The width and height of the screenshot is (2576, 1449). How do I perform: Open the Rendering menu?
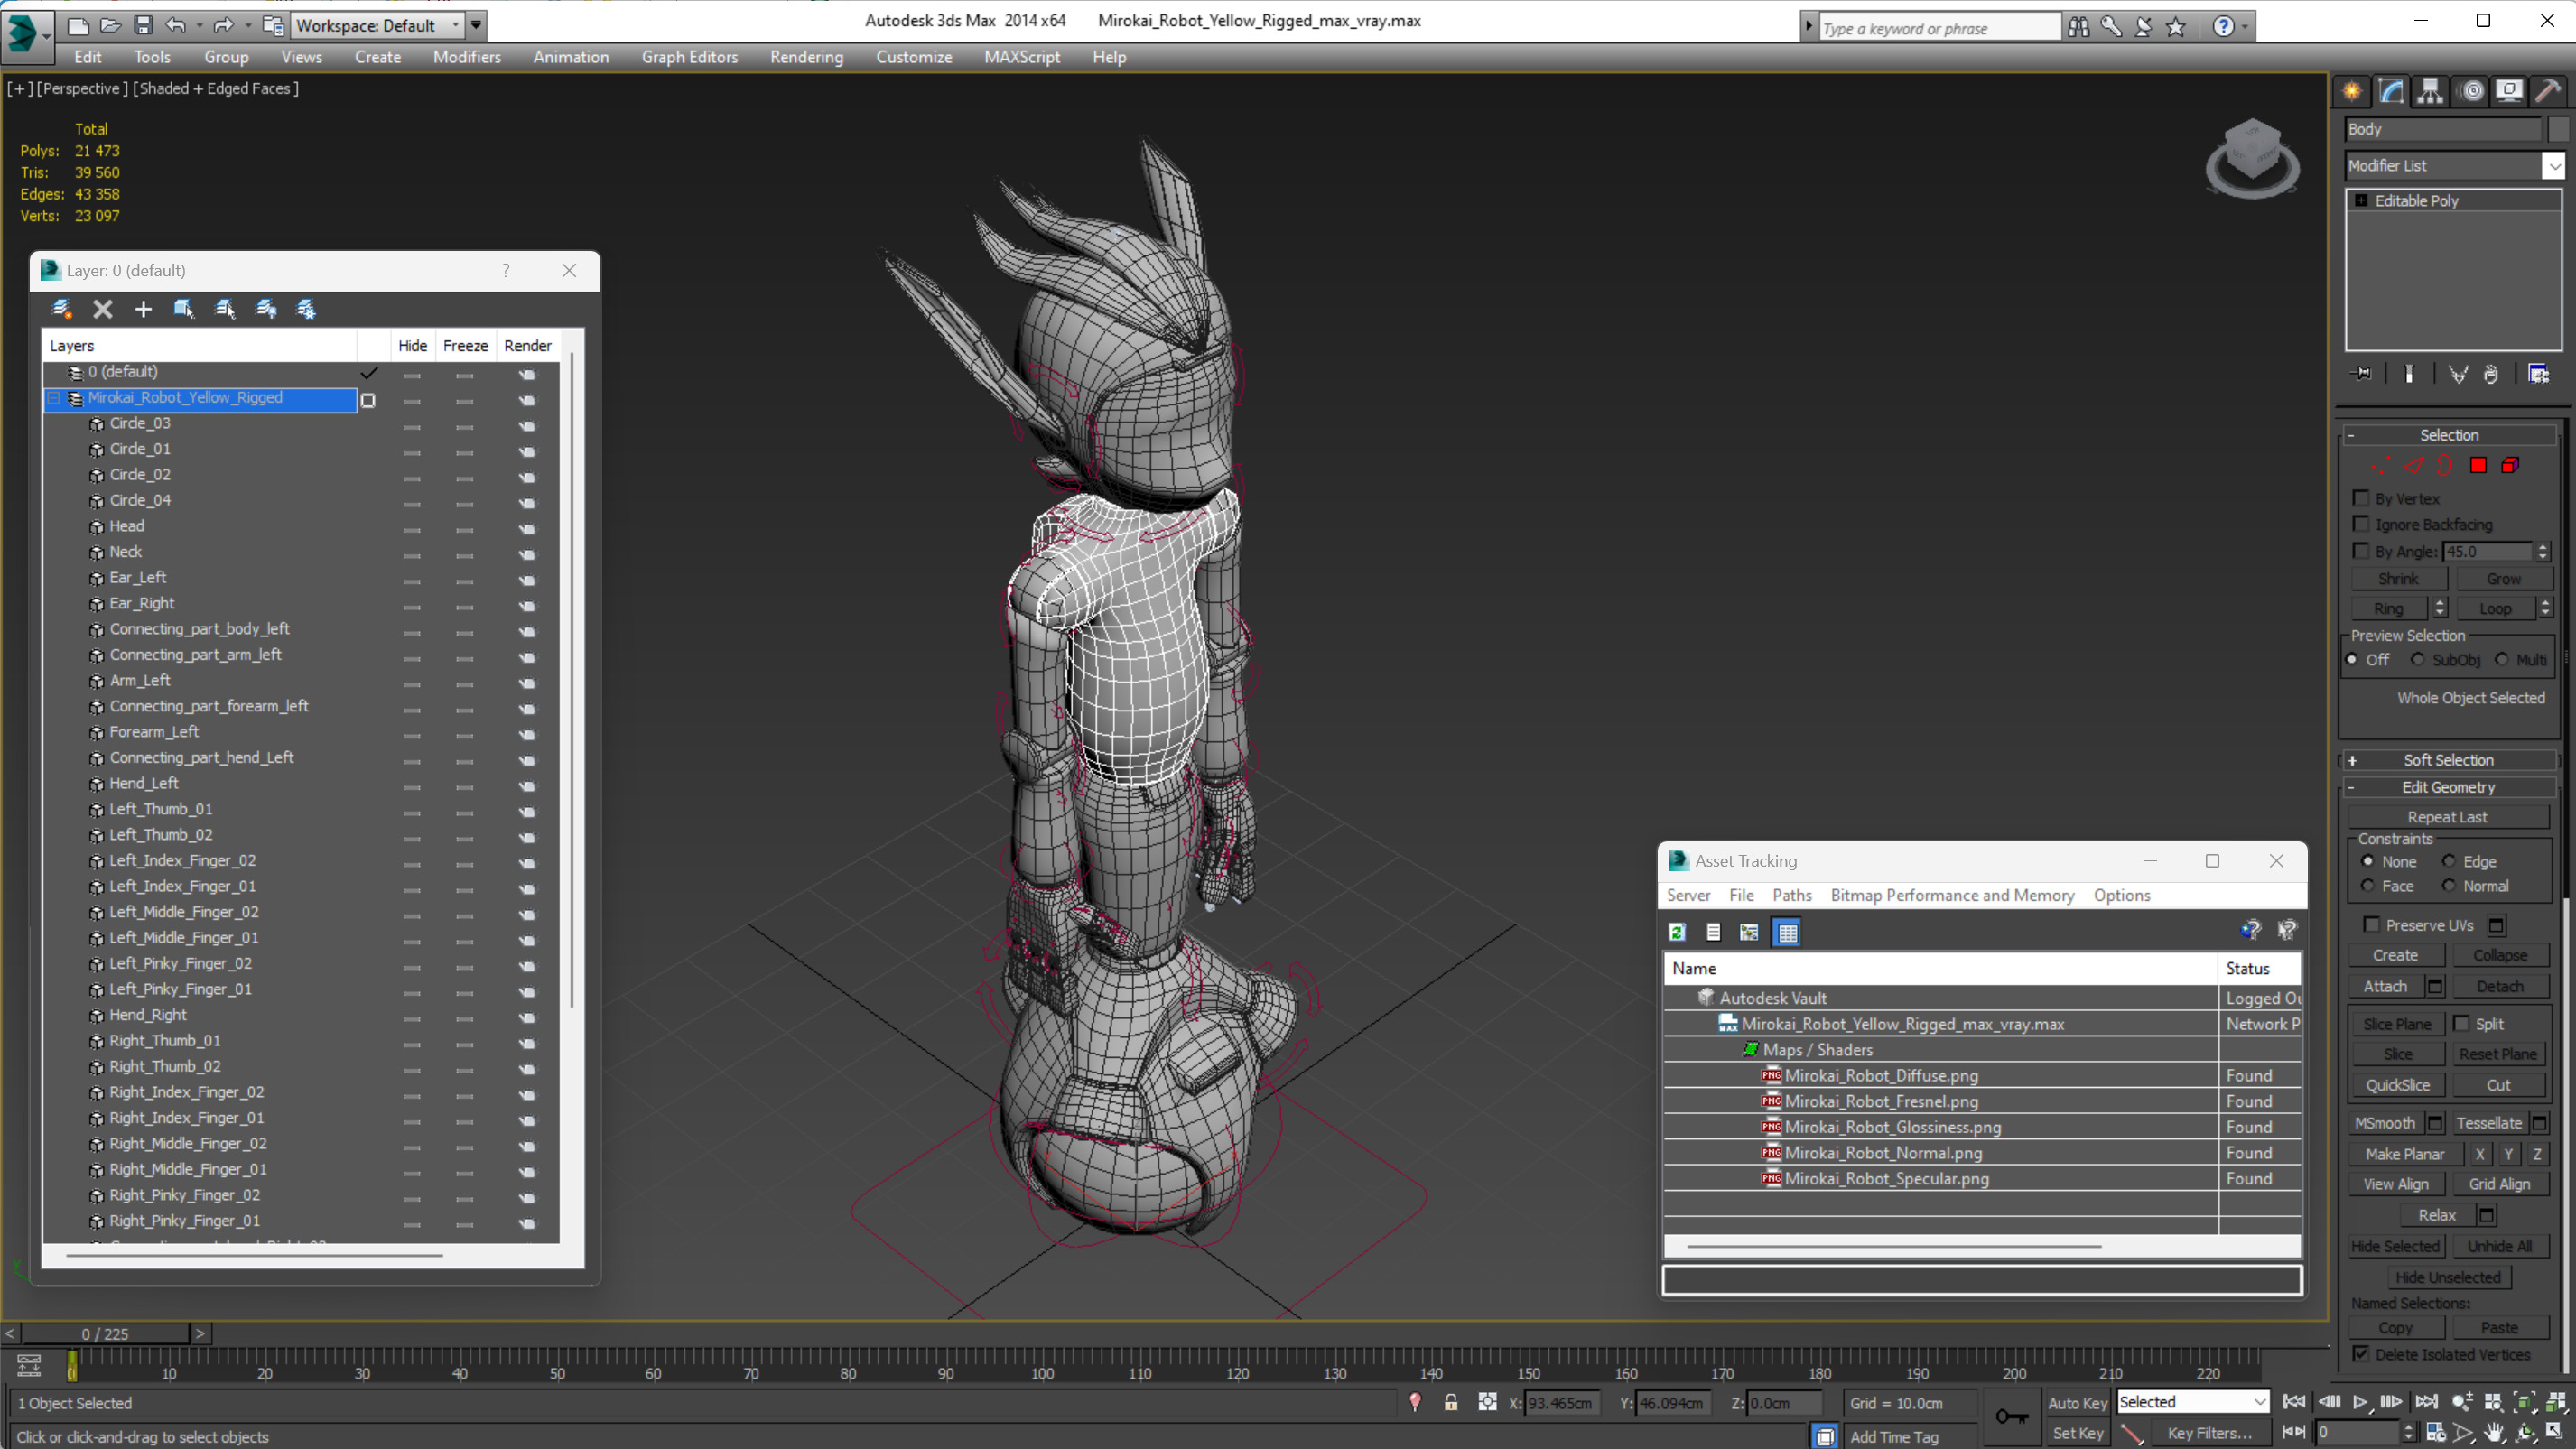point(806,57)
